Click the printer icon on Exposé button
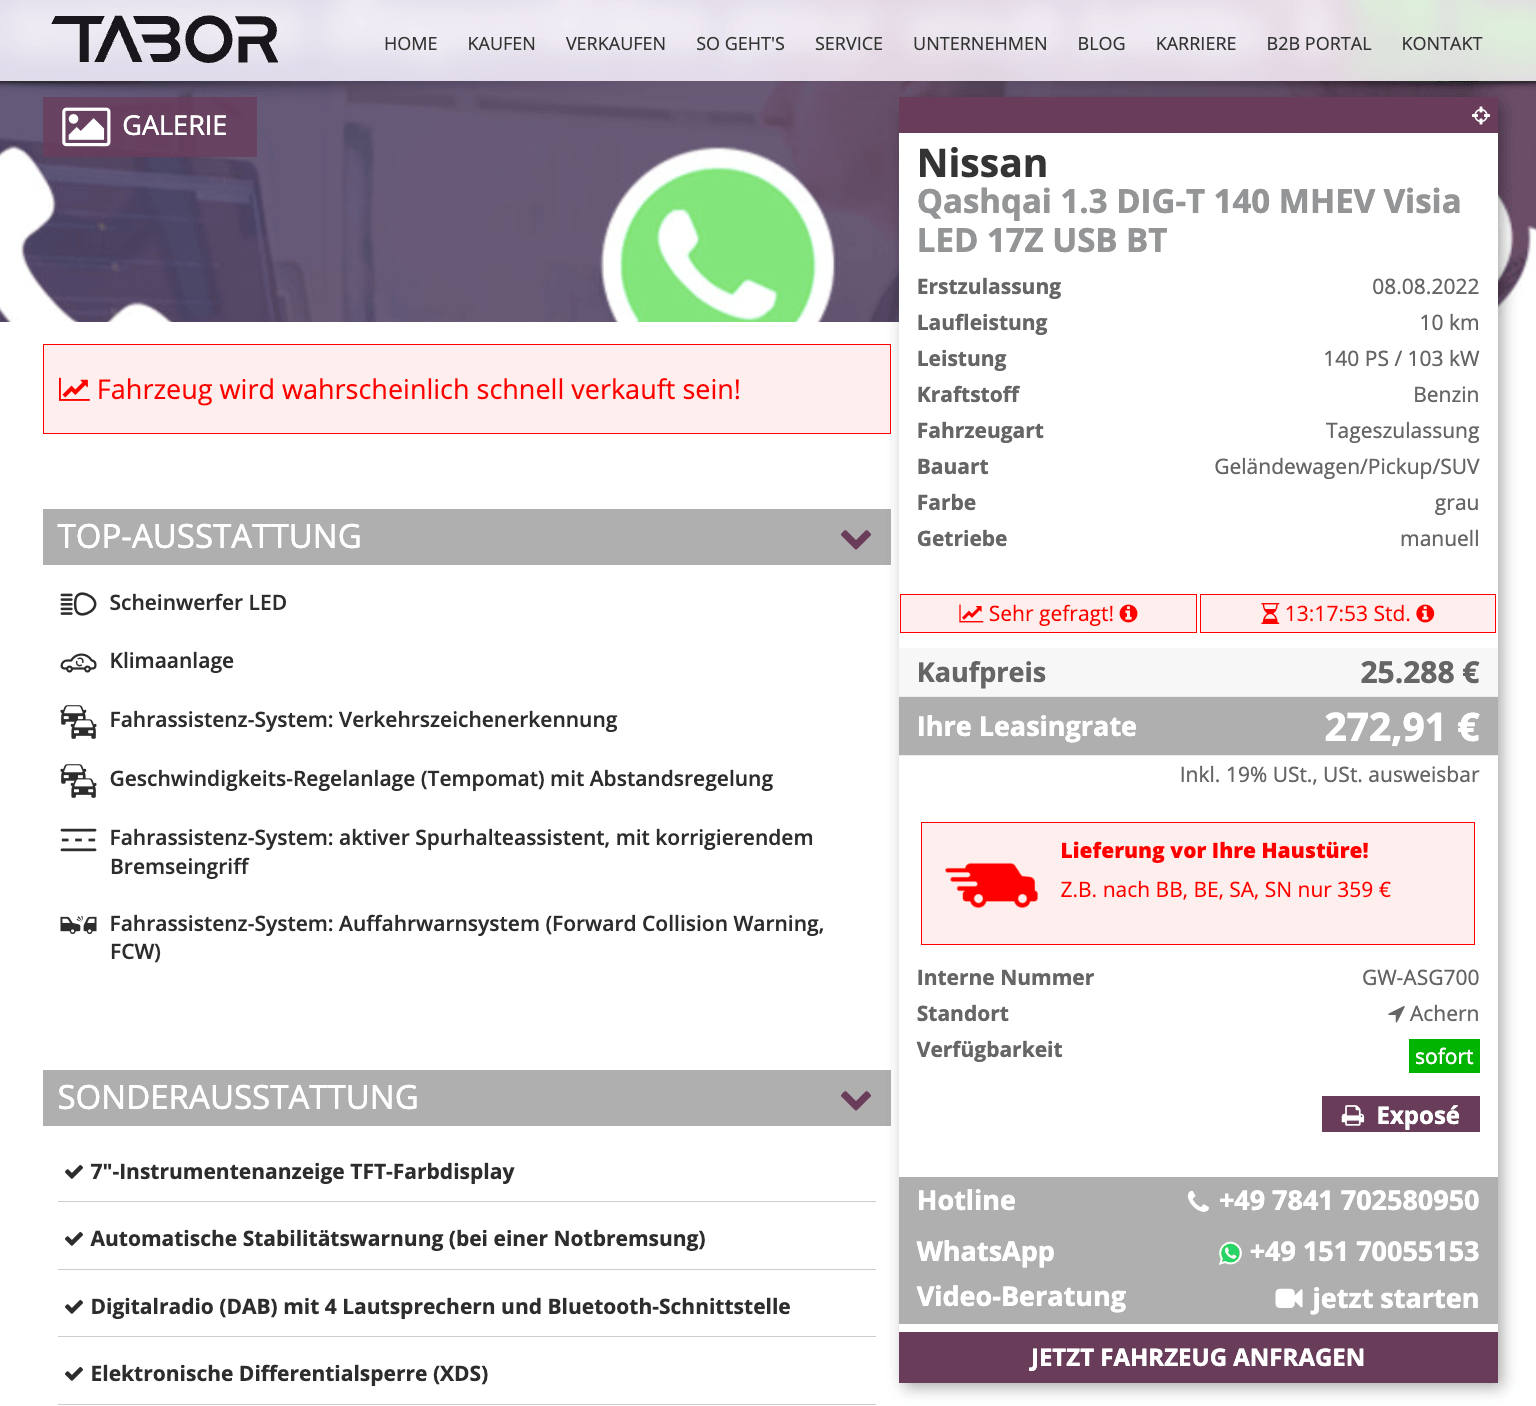 [1353, 1116]
